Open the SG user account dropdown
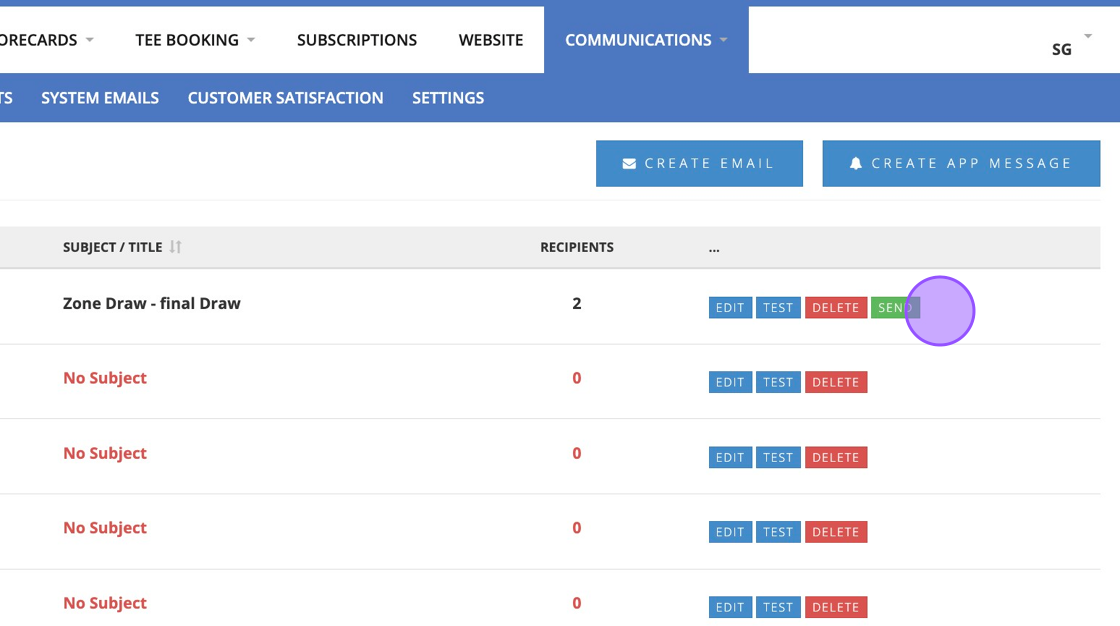The height and width of the screenshot is (626, 1120). click(x=1087, y=37)
